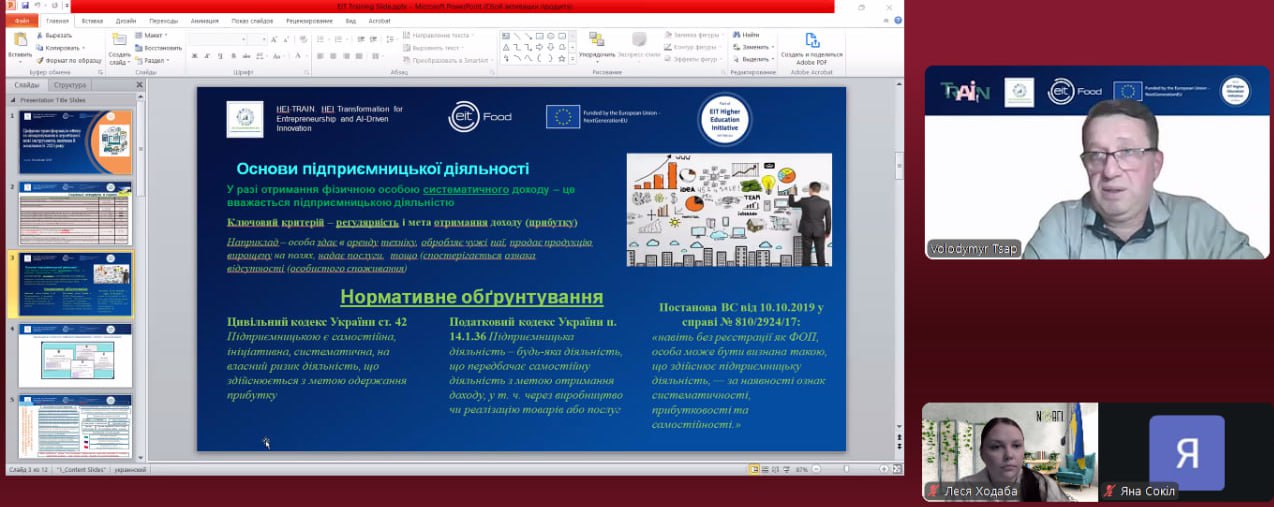Viewport: 1274px width, 507px height.
Task: Center text in the Абзац group
Action: click(333, 56)
